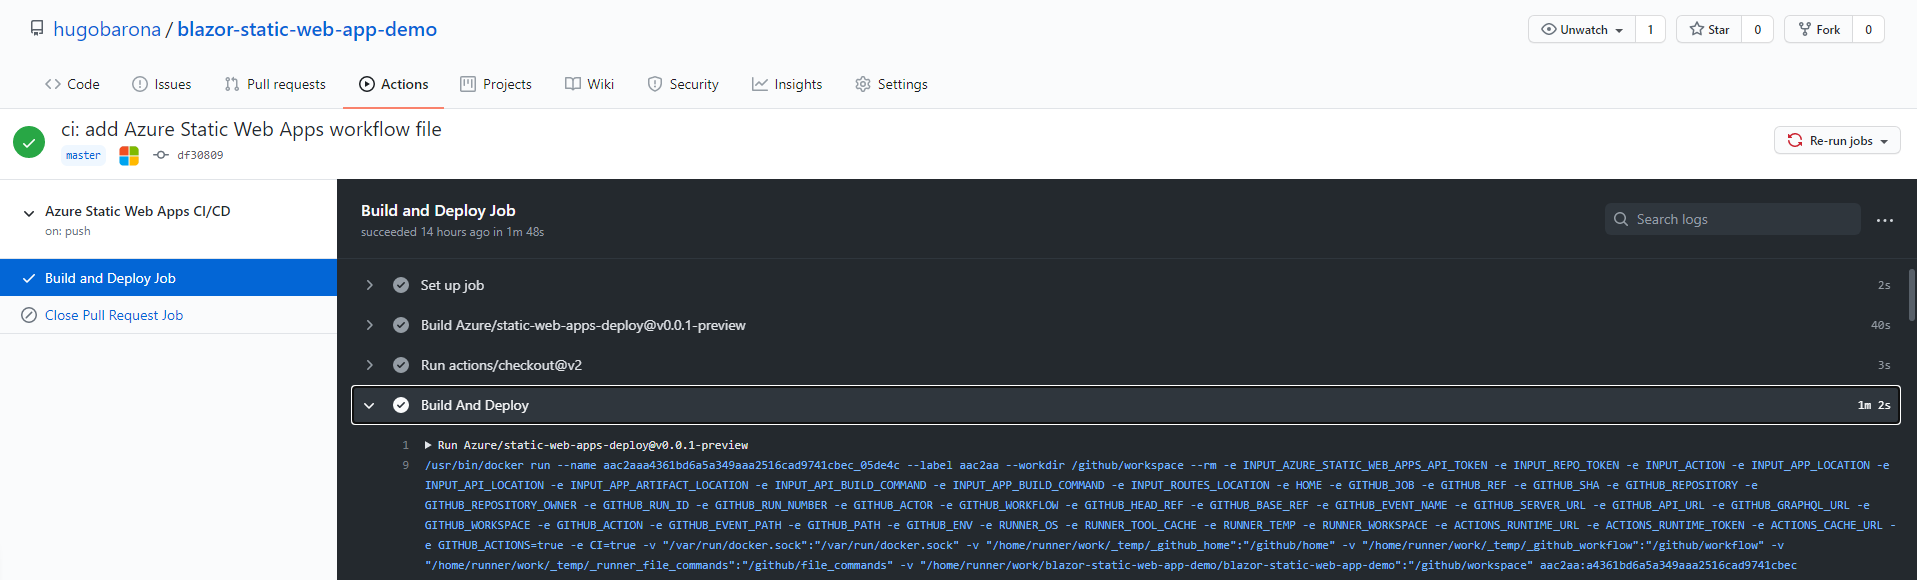Image resolution: width=1917 pixels, height=580 pixels.
Task: Open the Unwatch dropdown
Action: click(1582, 29)
